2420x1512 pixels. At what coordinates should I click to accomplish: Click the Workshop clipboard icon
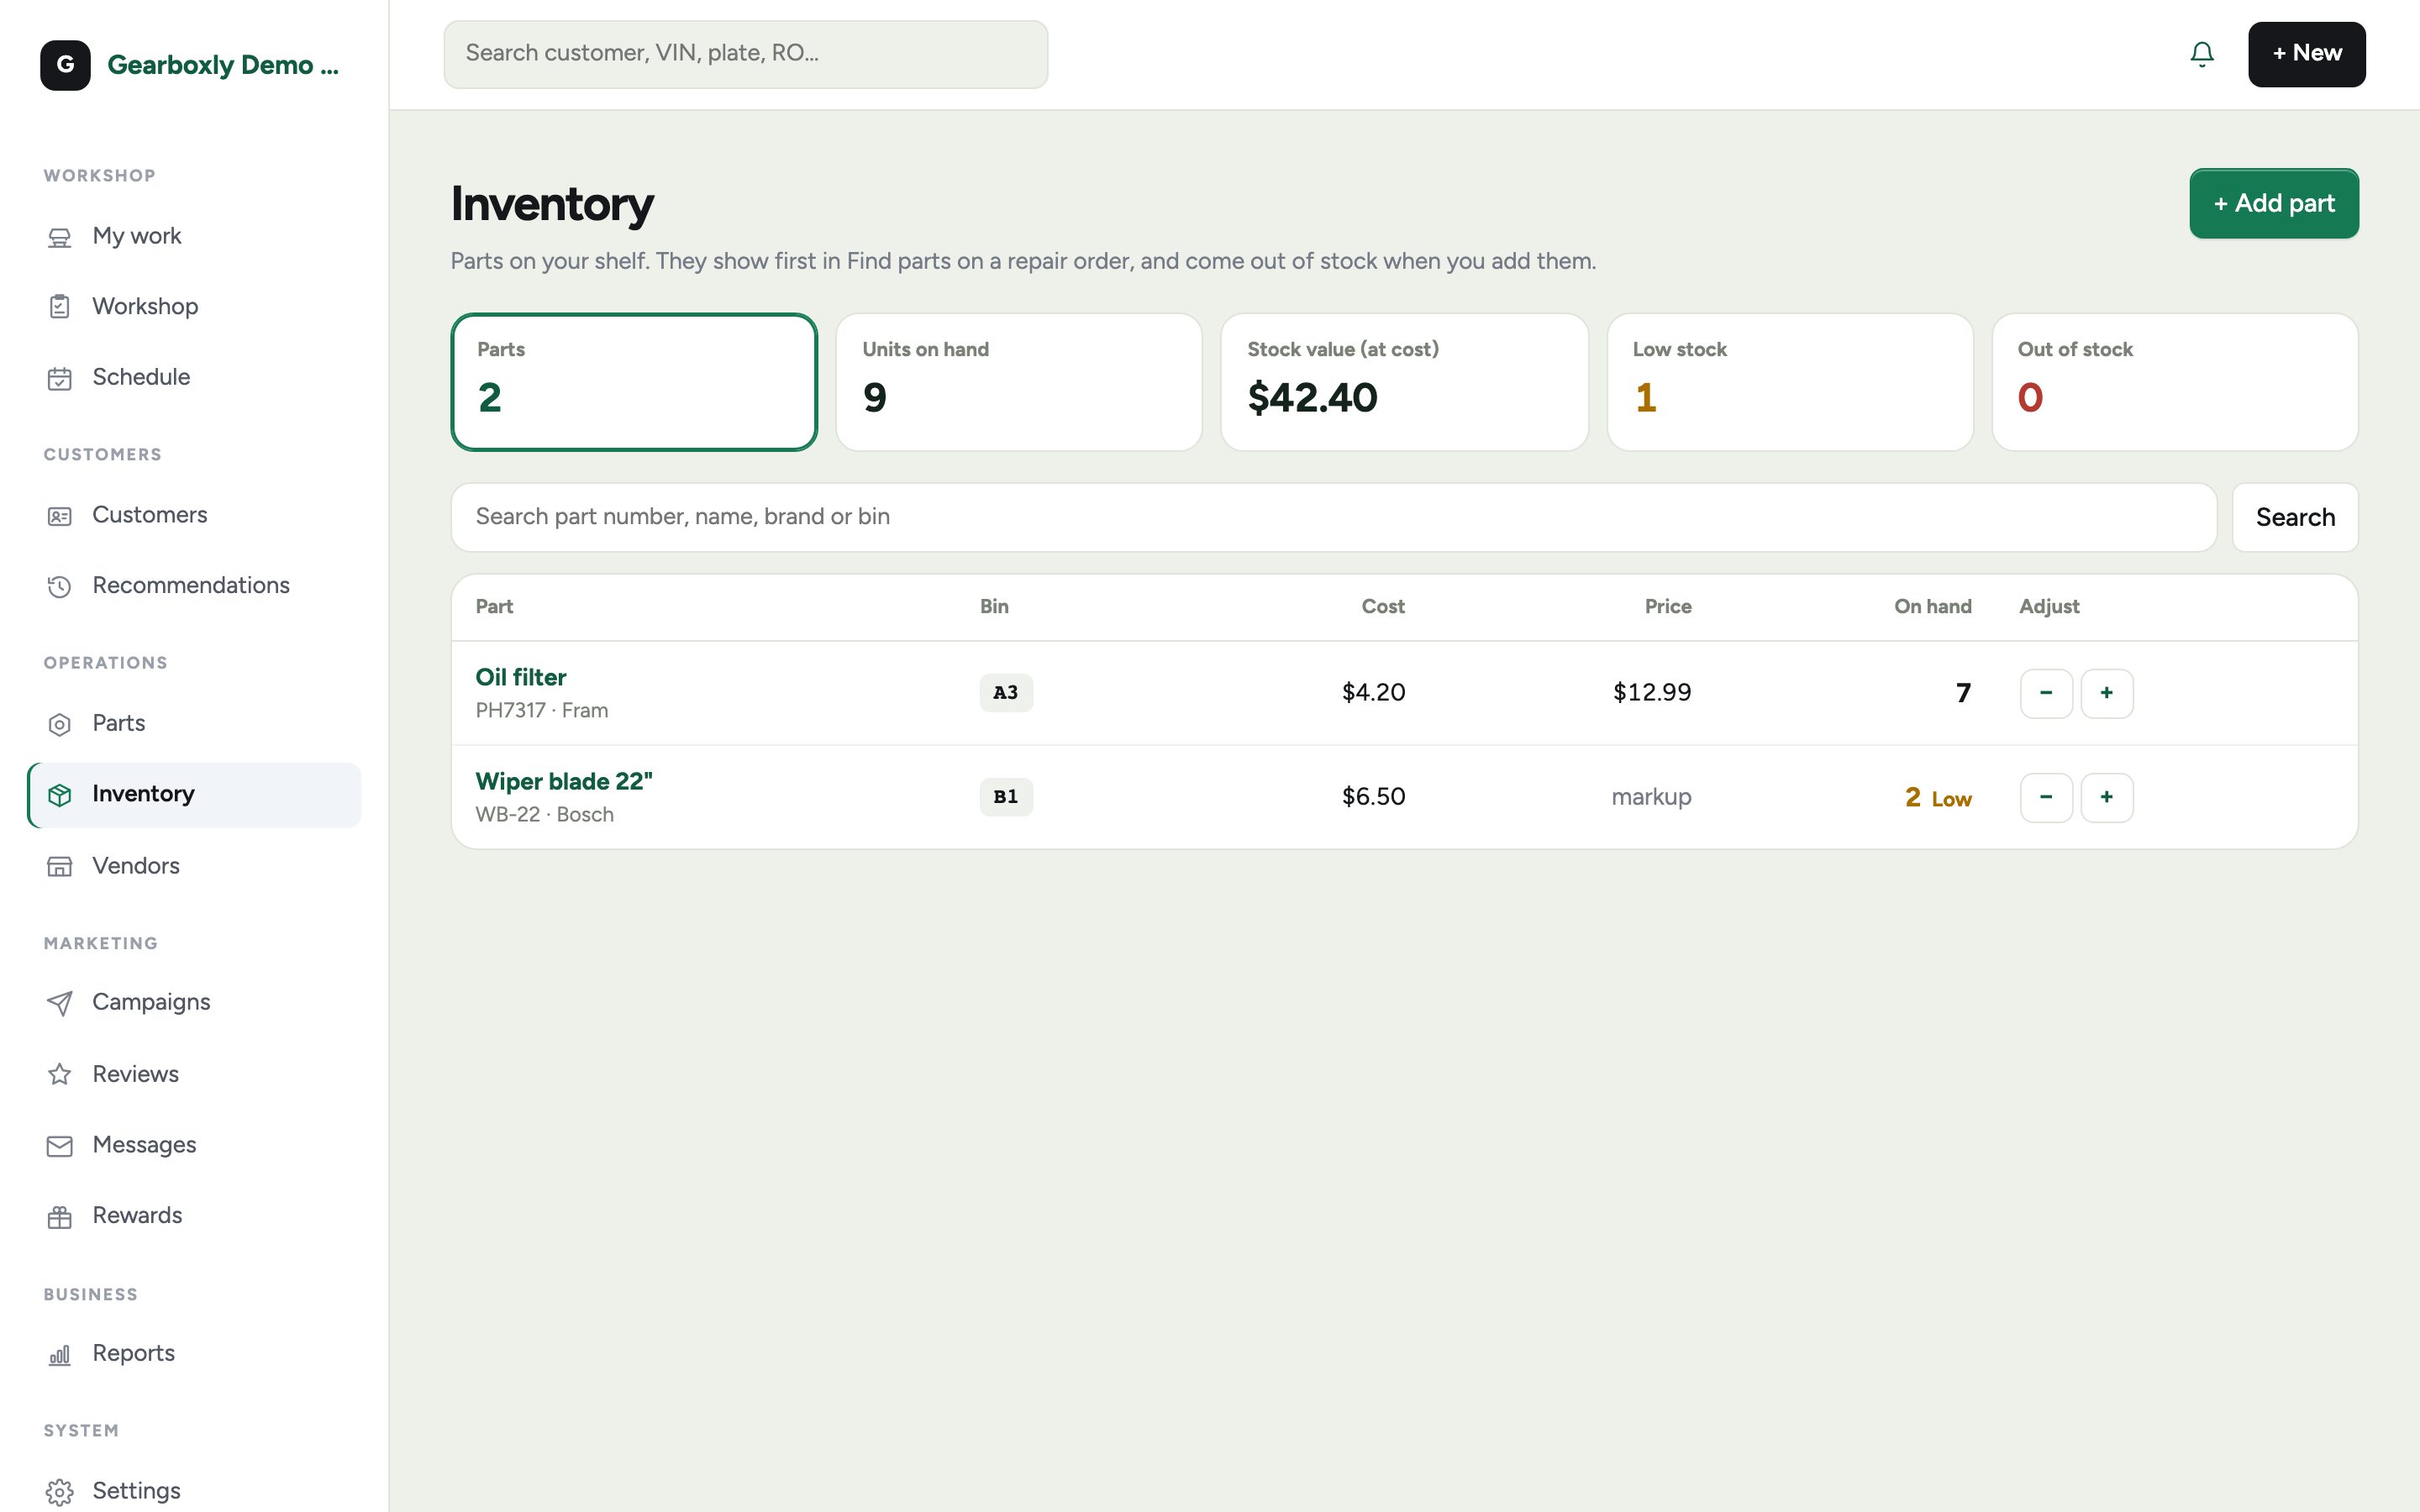[x=59, y=307]
